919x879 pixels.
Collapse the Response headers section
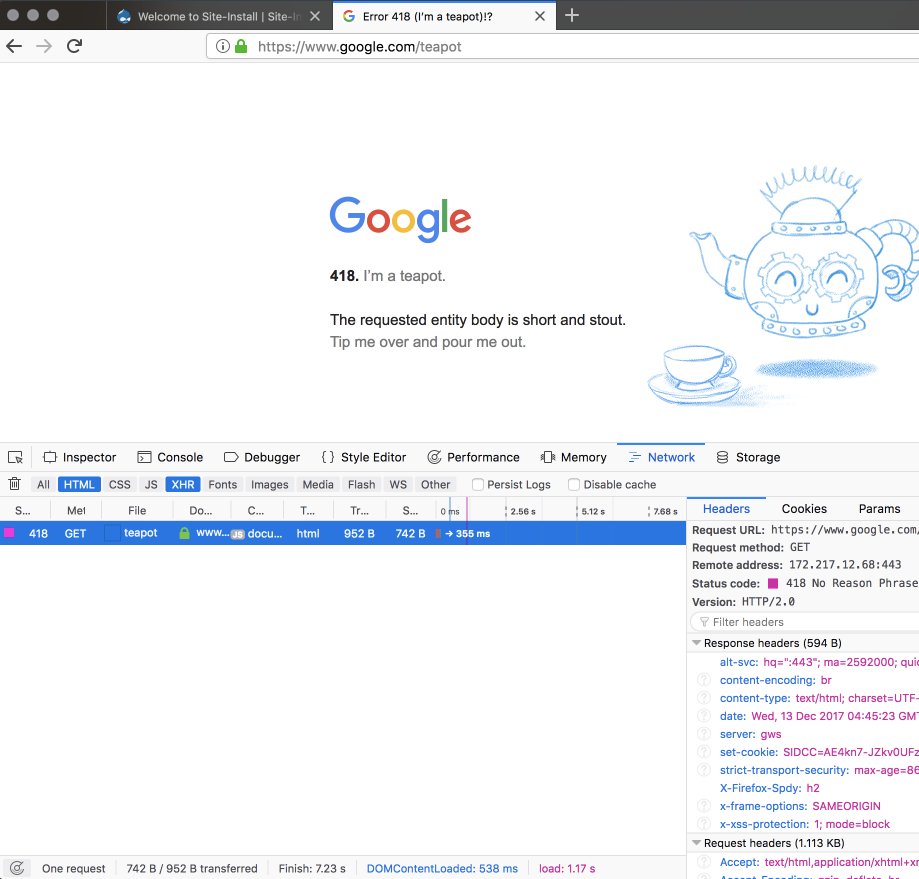pos(697,643)
